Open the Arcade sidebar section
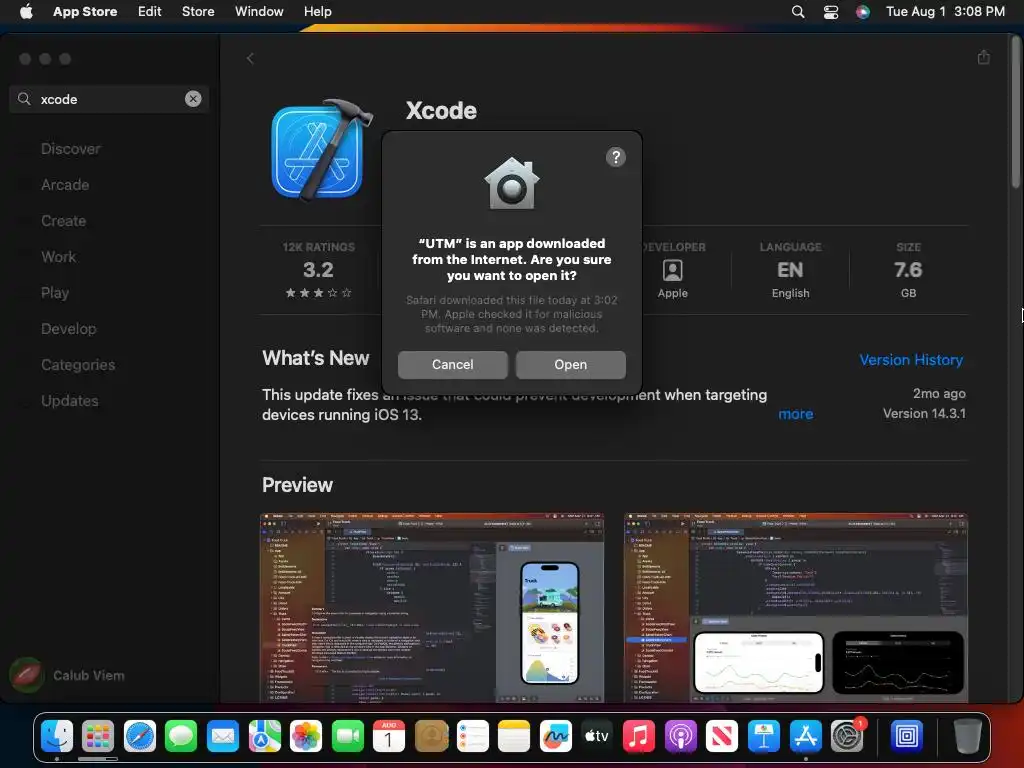This screenshot has height=768, width=1024. click(65, 185)
